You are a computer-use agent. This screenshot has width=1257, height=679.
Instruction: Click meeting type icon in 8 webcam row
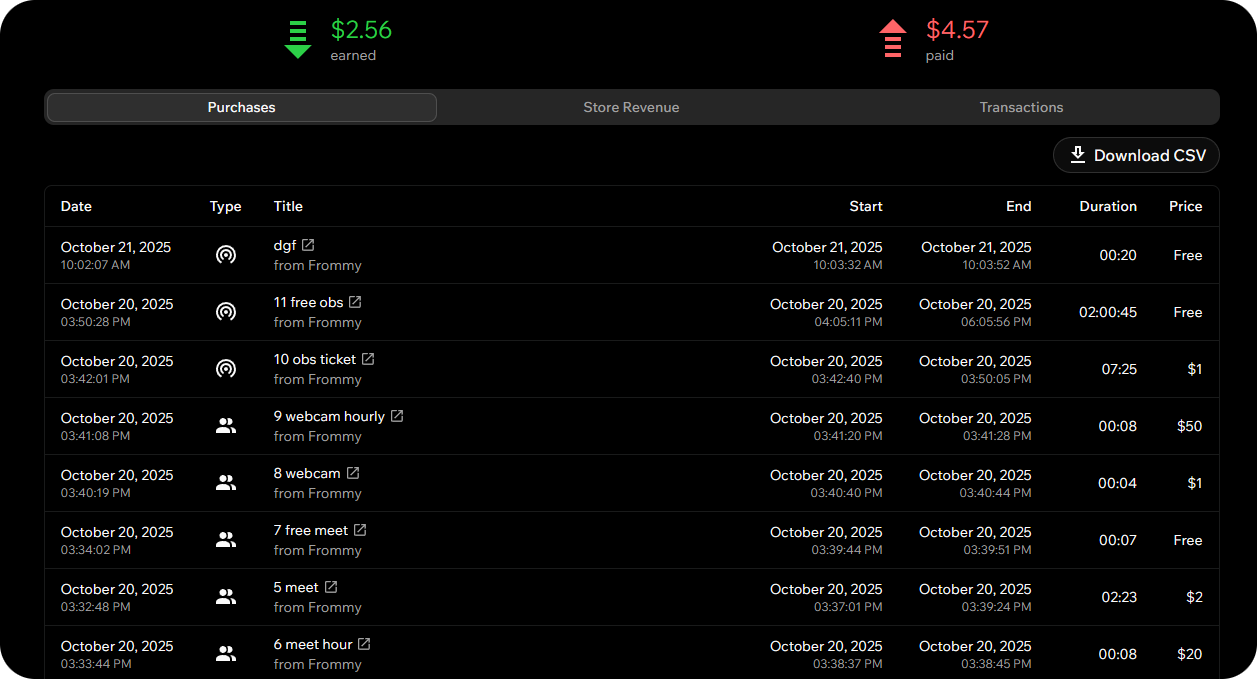[226, 483]
